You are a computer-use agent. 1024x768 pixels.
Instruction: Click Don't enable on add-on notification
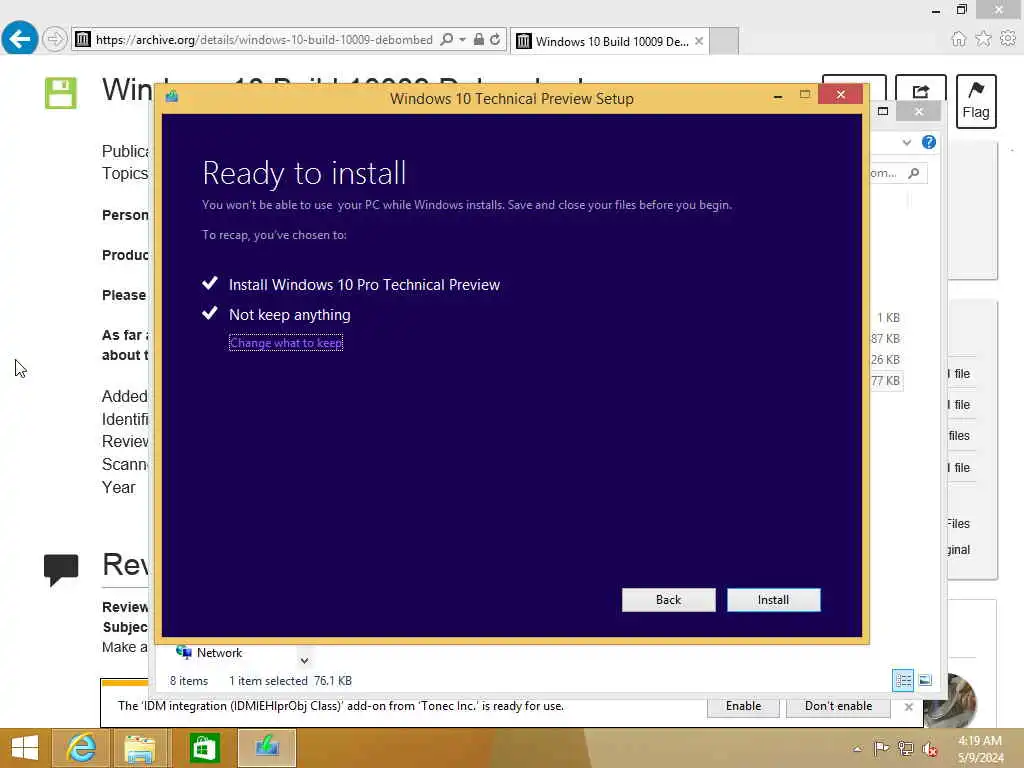(x=838, y=706)
